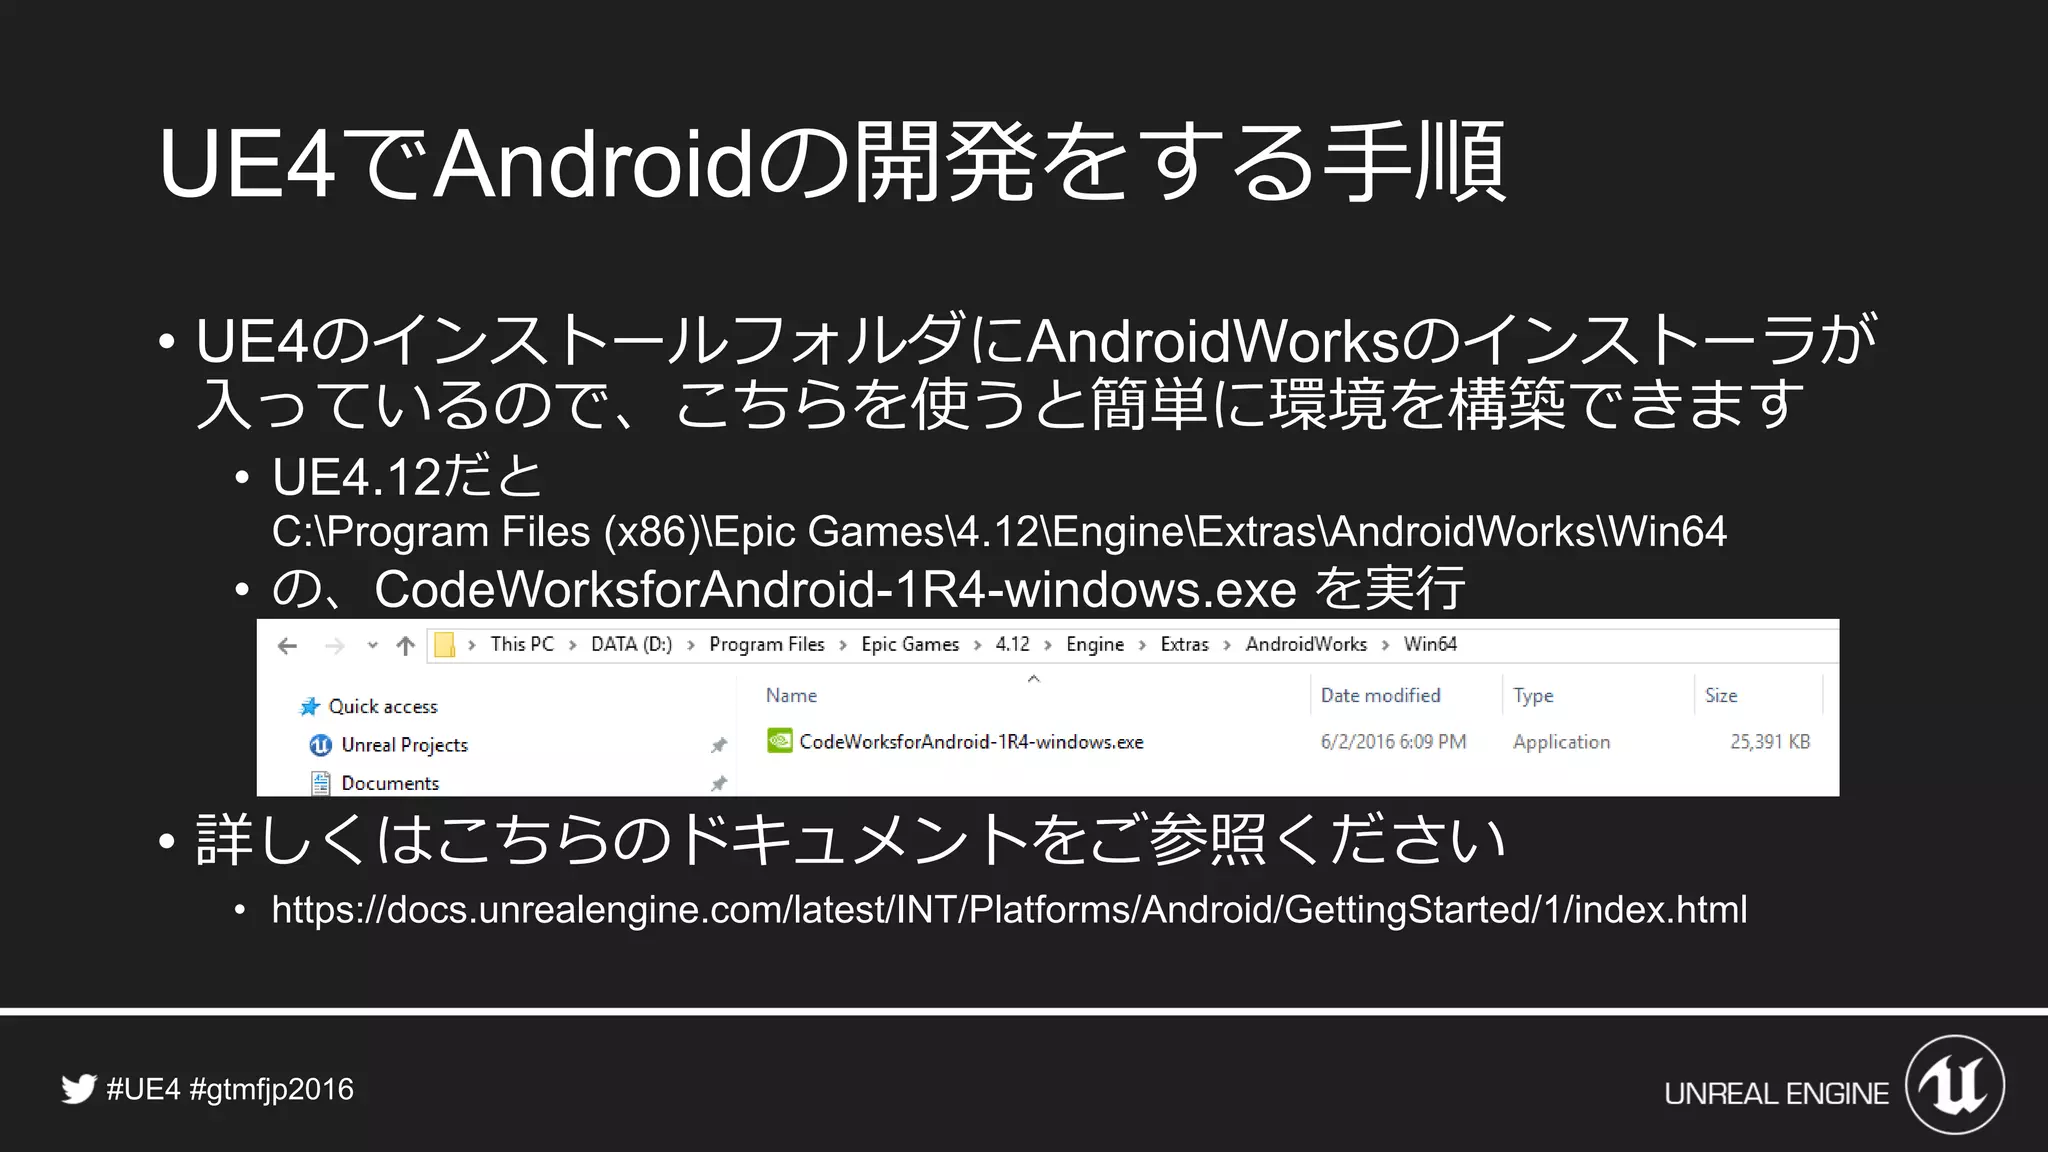2048x1152 pixels.
Task: Open the docs.unrealengine.com Android GettingStarted link
Action: click(1009, 910)
